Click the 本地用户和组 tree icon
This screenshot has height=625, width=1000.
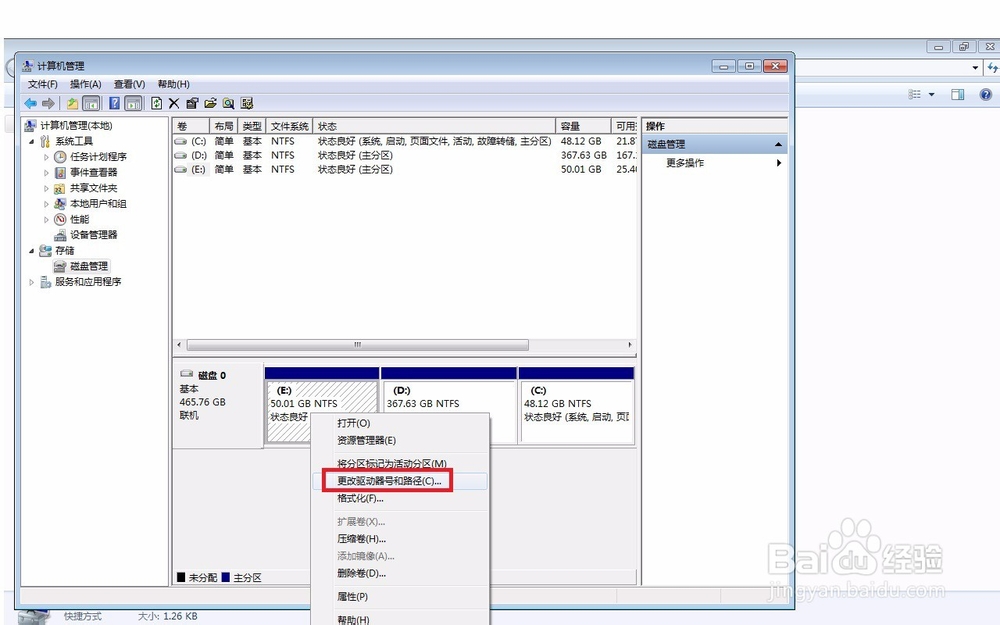pos(61,203)
